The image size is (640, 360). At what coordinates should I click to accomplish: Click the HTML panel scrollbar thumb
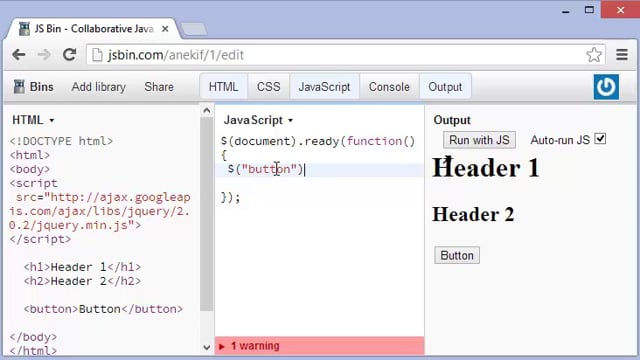[x=207, y=214]
